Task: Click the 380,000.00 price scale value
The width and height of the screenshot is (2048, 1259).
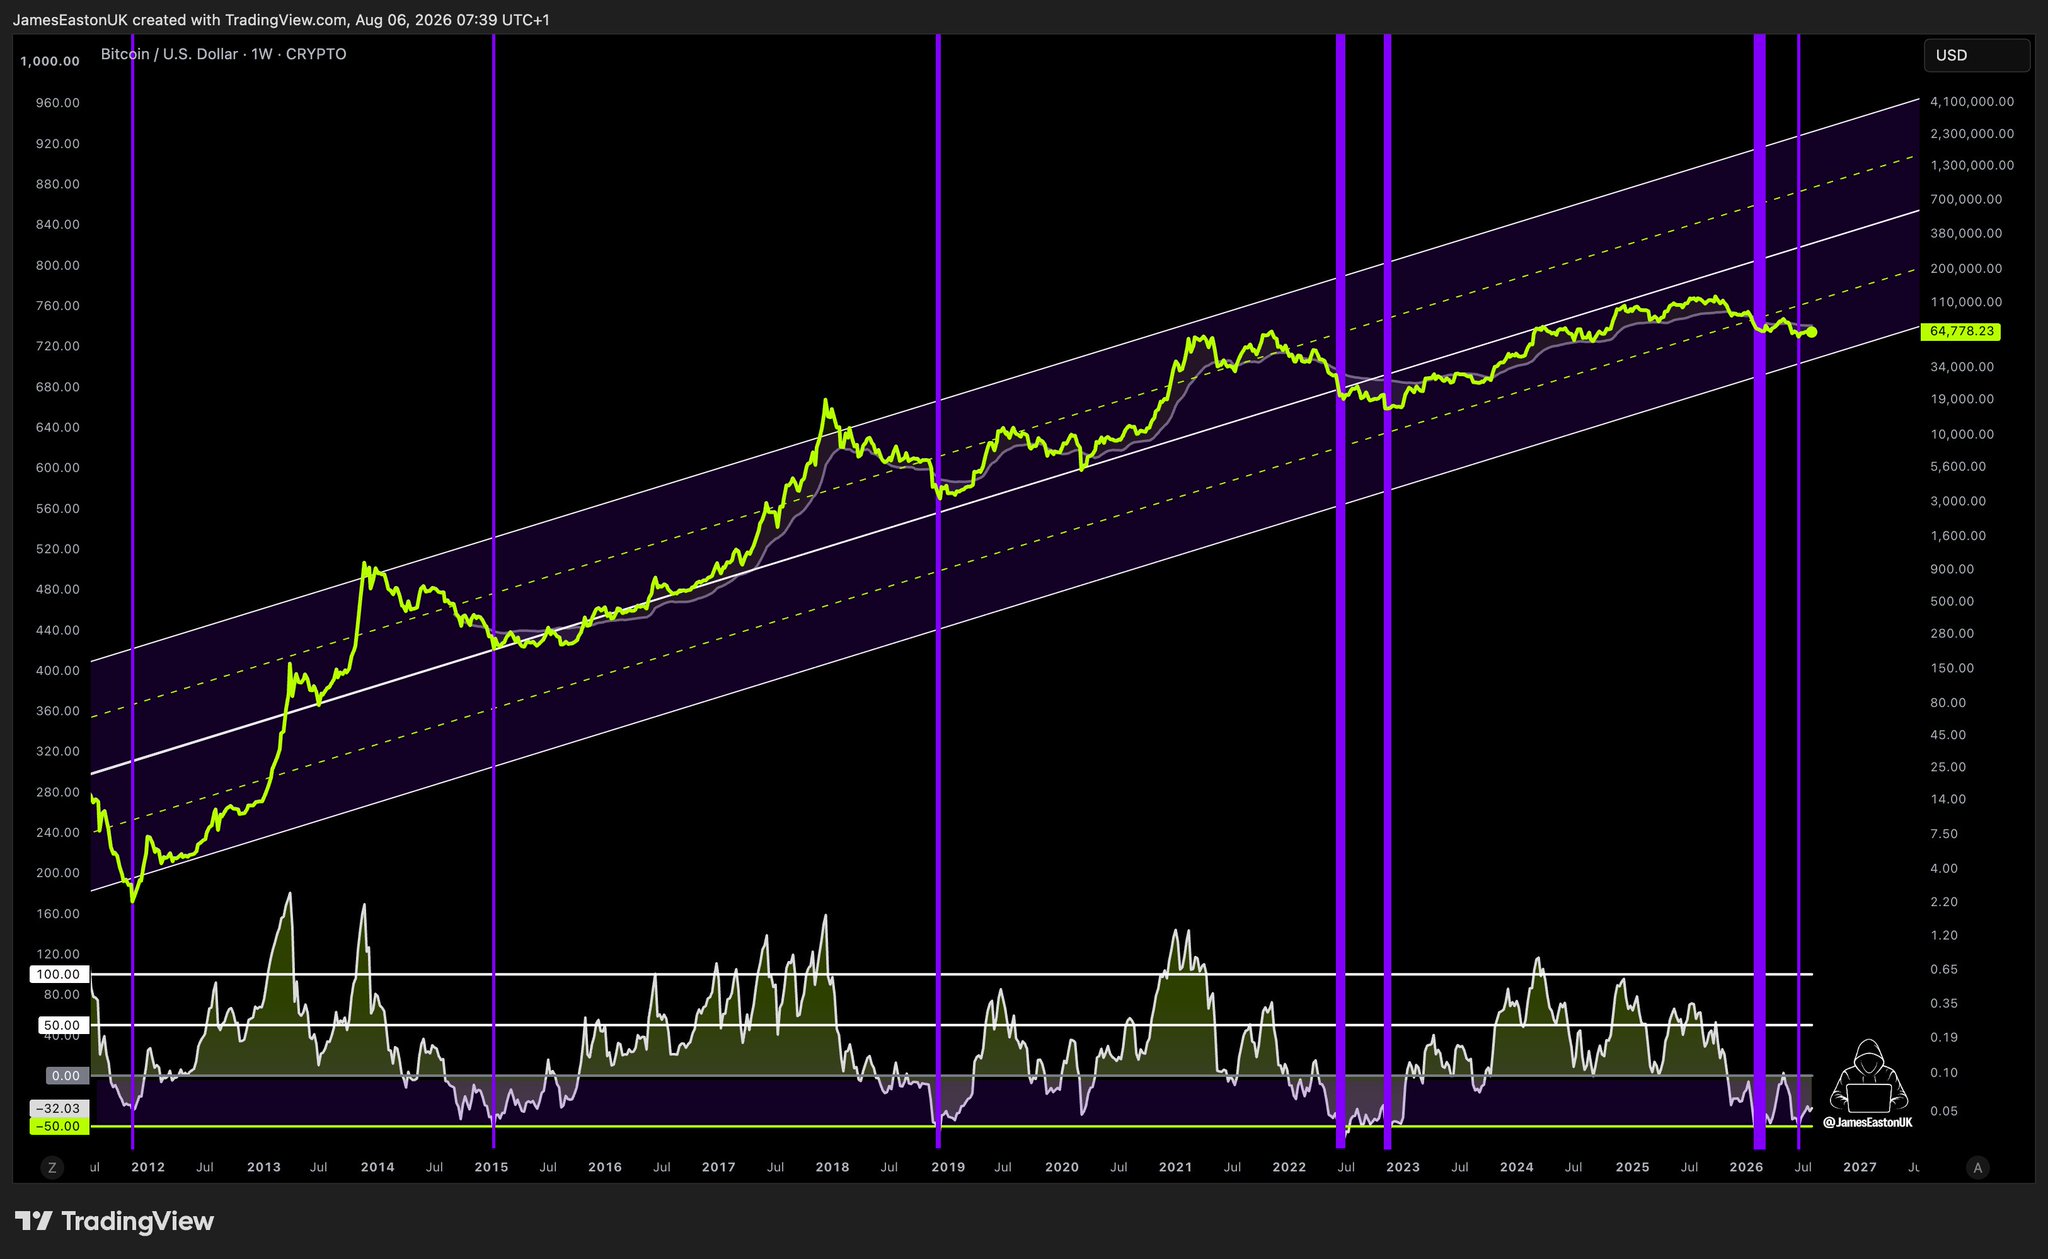Action: click(1966, 234)
